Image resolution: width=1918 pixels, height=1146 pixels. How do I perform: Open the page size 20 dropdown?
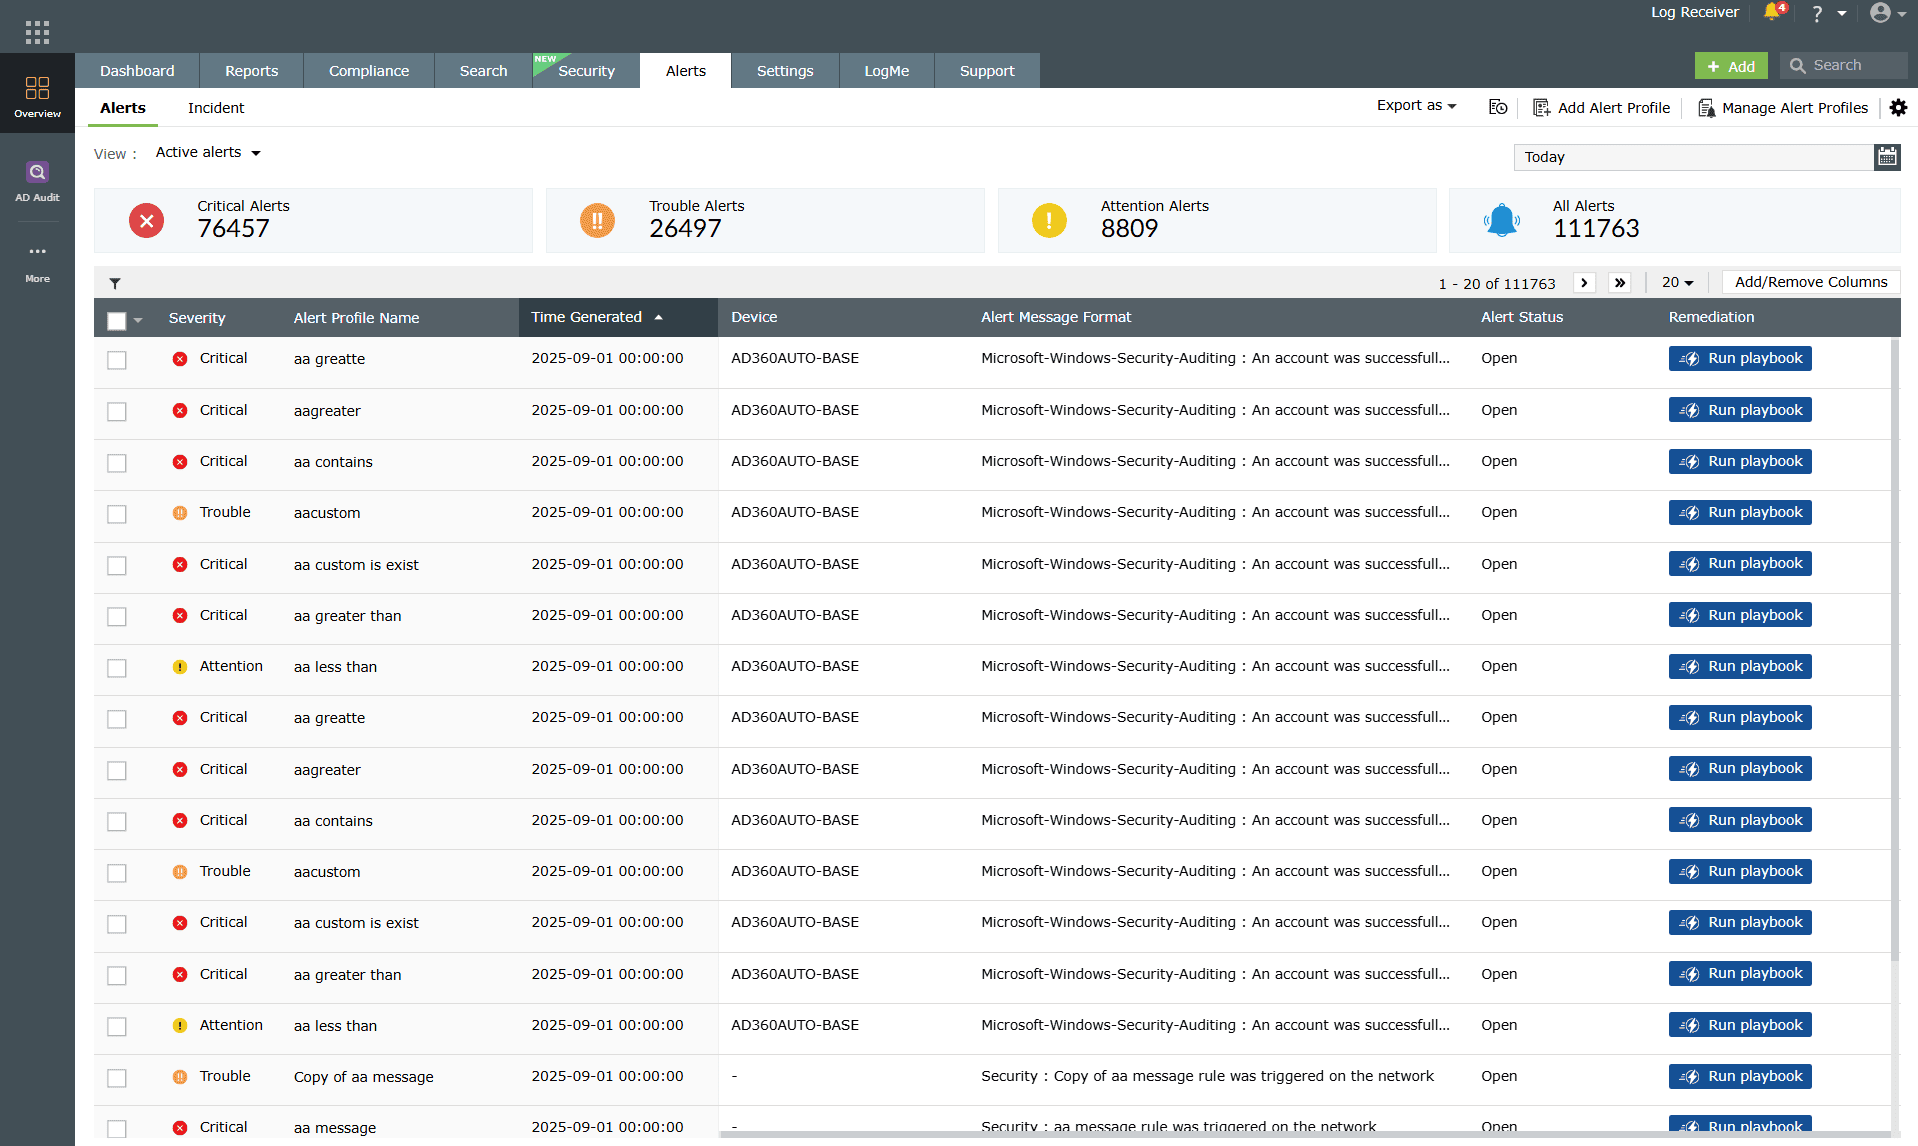[x=1677, y=283]
